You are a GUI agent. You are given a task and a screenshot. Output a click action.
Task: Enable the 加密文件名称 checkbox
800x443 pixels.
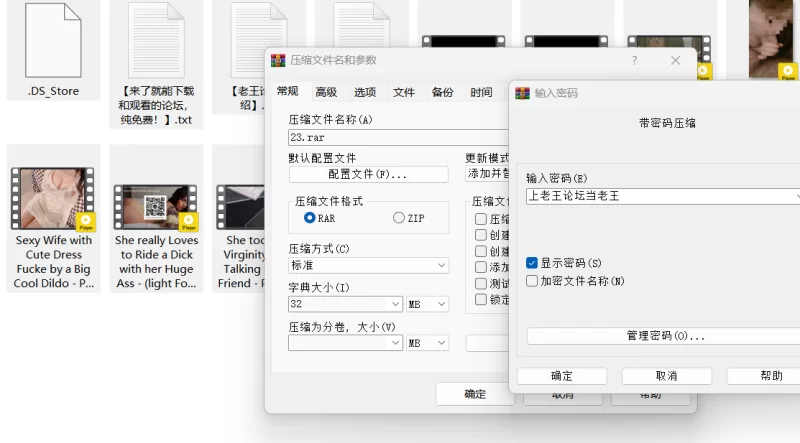[532, 281]
